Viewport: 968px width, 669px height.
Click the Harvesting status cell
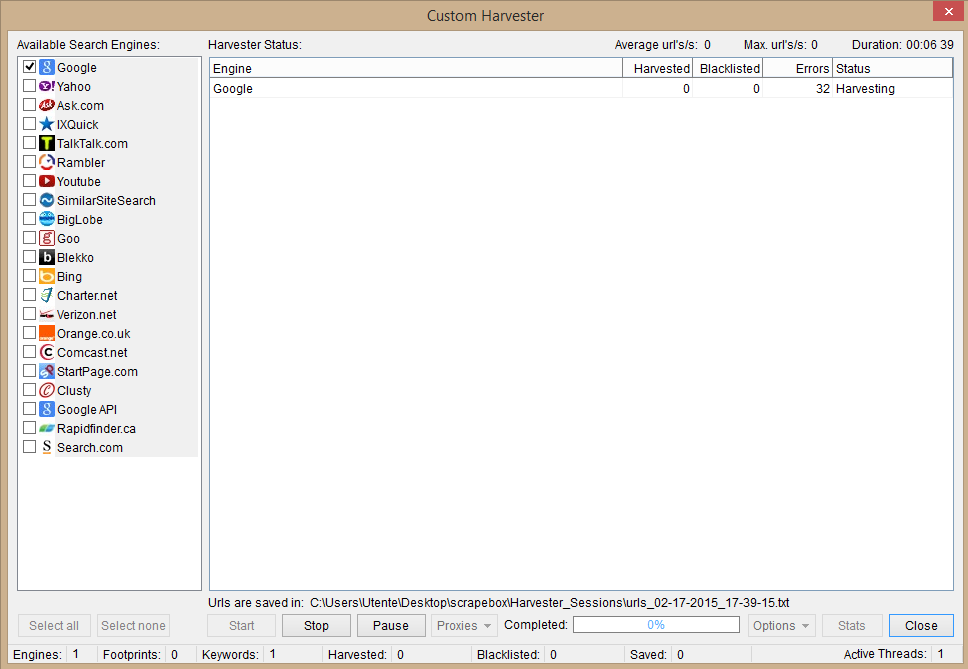(x=893, y=88)
